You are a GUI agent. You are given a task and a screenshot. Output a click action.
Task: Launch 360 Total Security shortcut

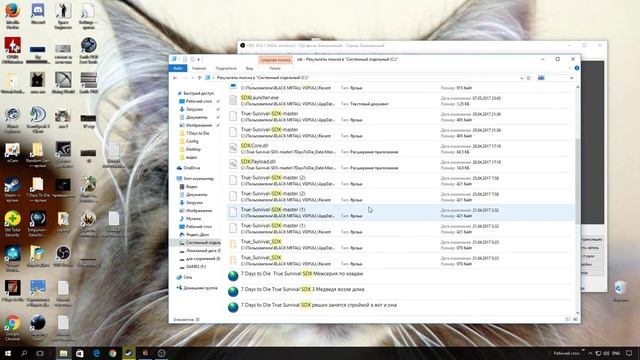click(x=12, y=224)
